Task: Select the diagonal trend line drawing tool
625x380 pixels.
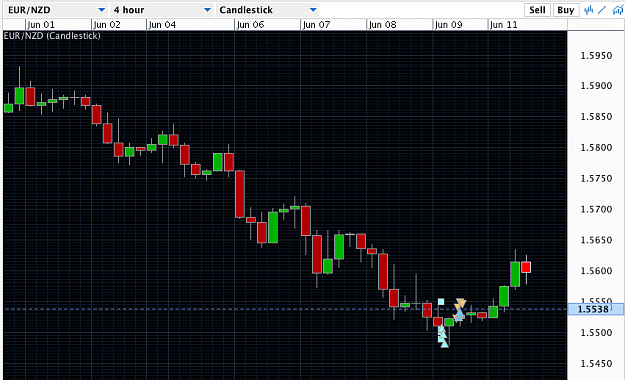Action: (x=602, y=10)
